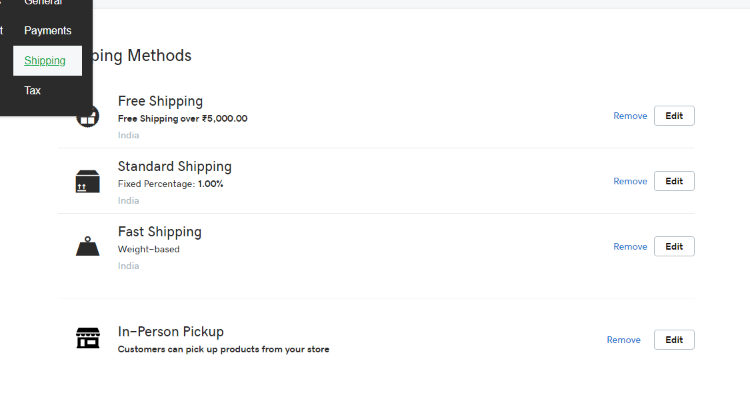Click the In-Person Pickup title text
Screen dimensions: 750x400
pyautogui.click(x=170, y=331)
